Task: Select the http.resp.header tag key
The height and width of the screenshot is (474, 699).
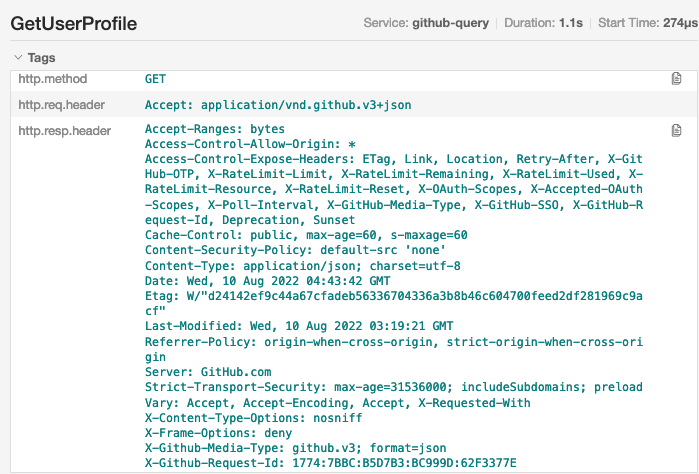Action: point(64,130)
